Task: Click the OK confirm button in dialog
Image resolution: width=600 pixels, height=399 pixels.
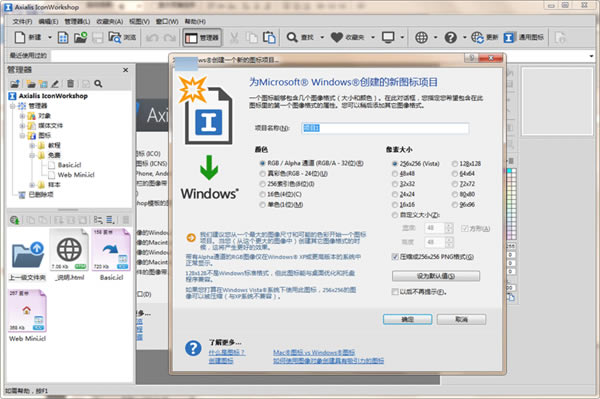Action: pyautogui.click(x=408, y=319)
